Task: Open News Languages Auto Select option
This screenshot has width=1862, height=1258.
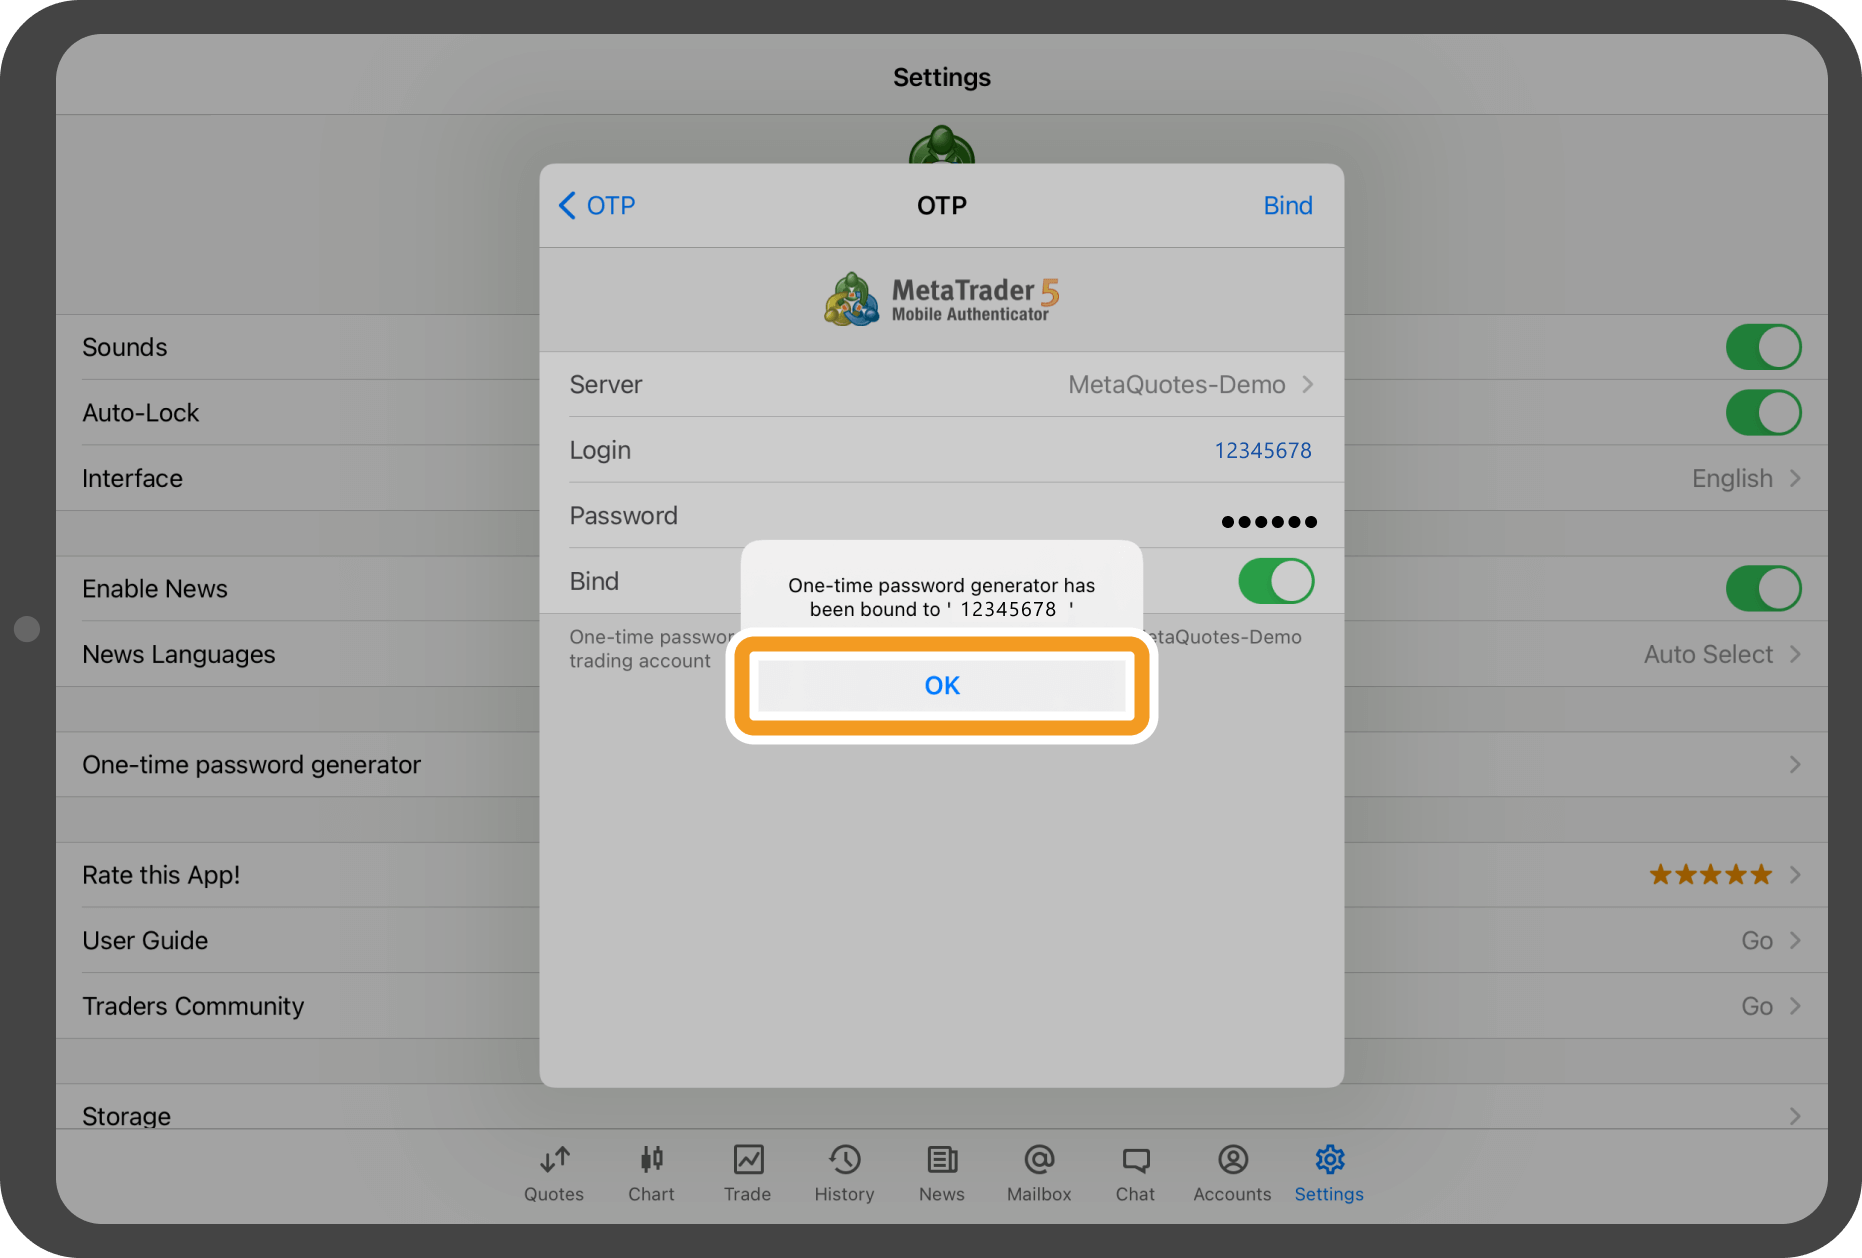Action: (x=1721, y=655)
